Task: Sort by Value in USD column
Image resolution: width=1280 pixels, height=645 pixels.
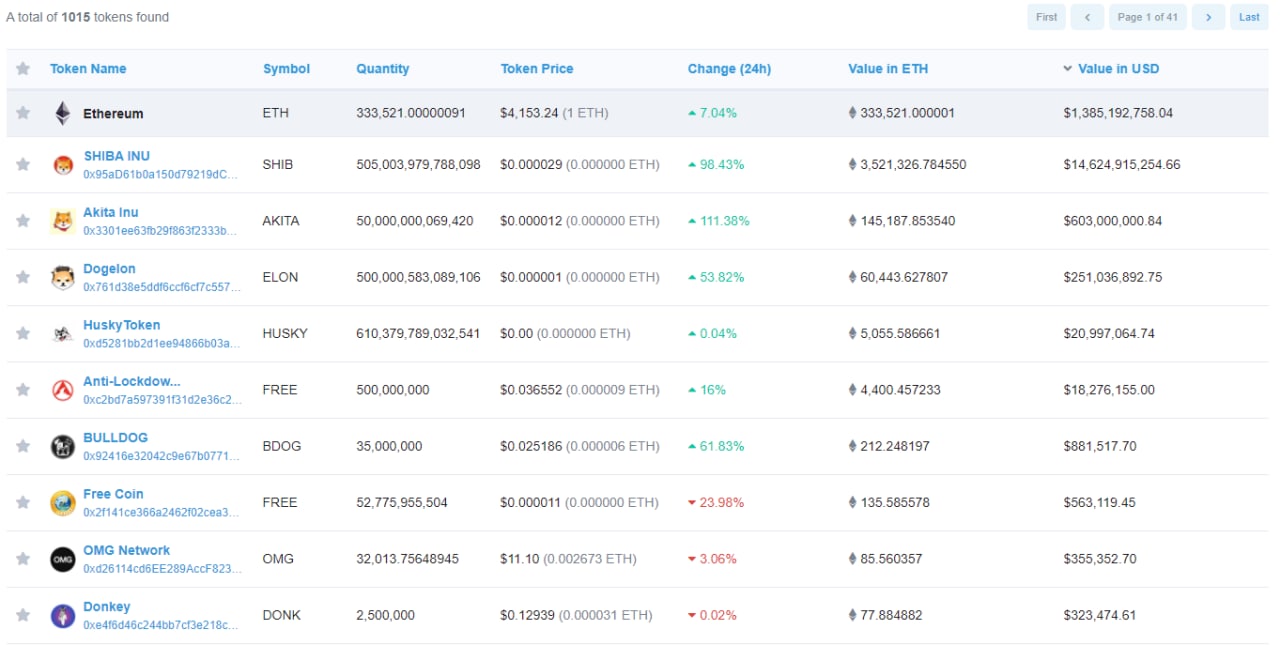Action: point(1118,69)
